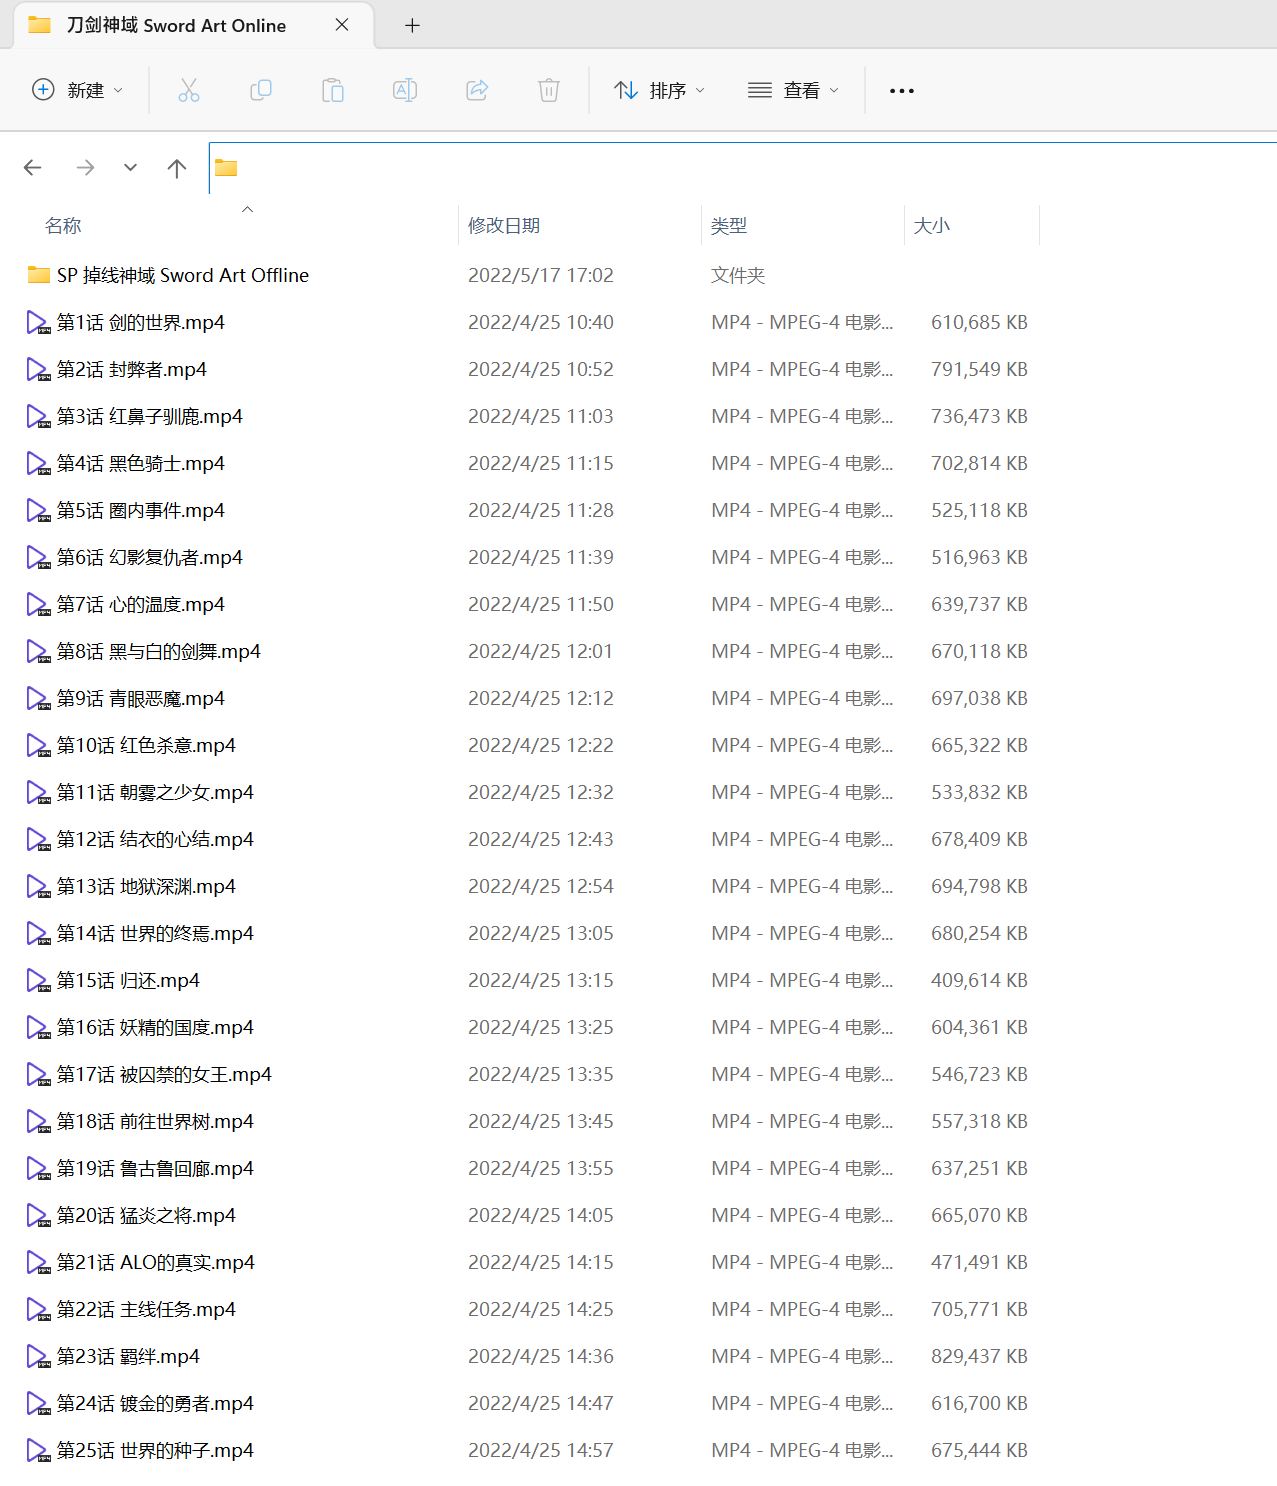1277x1486 pixels.
Task: Click the Cut scissors icon
Action: tap(189, 90)
